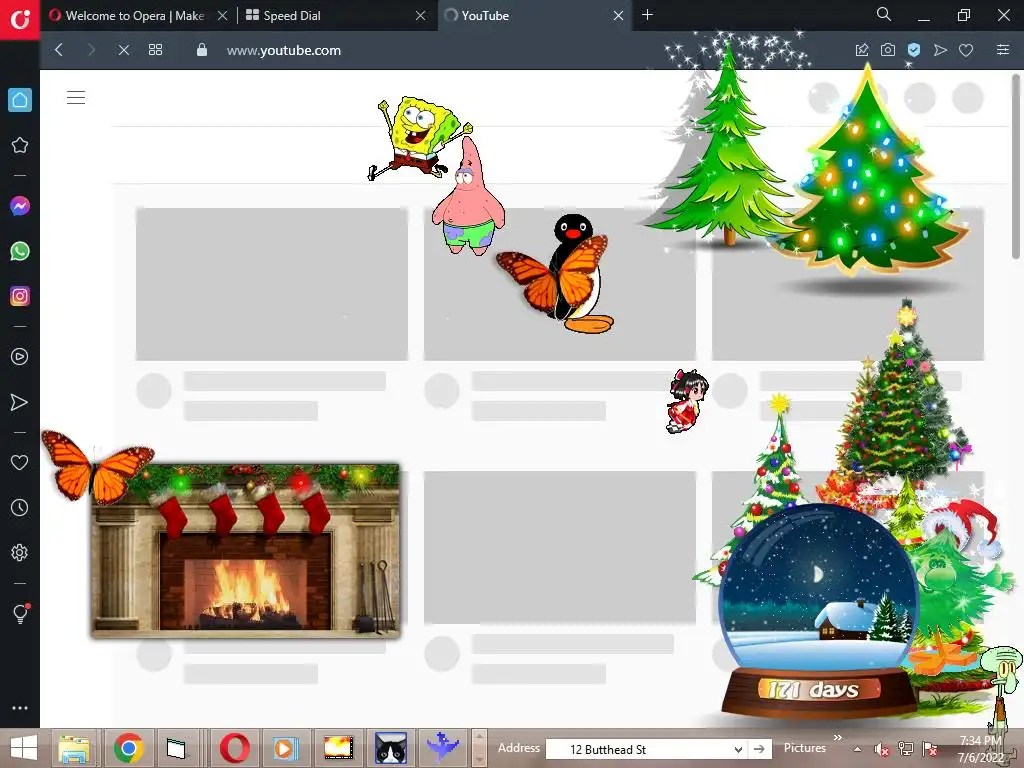Click the taskbar toolbar scroll-up arrow
1024x768 pixels.
478,737
